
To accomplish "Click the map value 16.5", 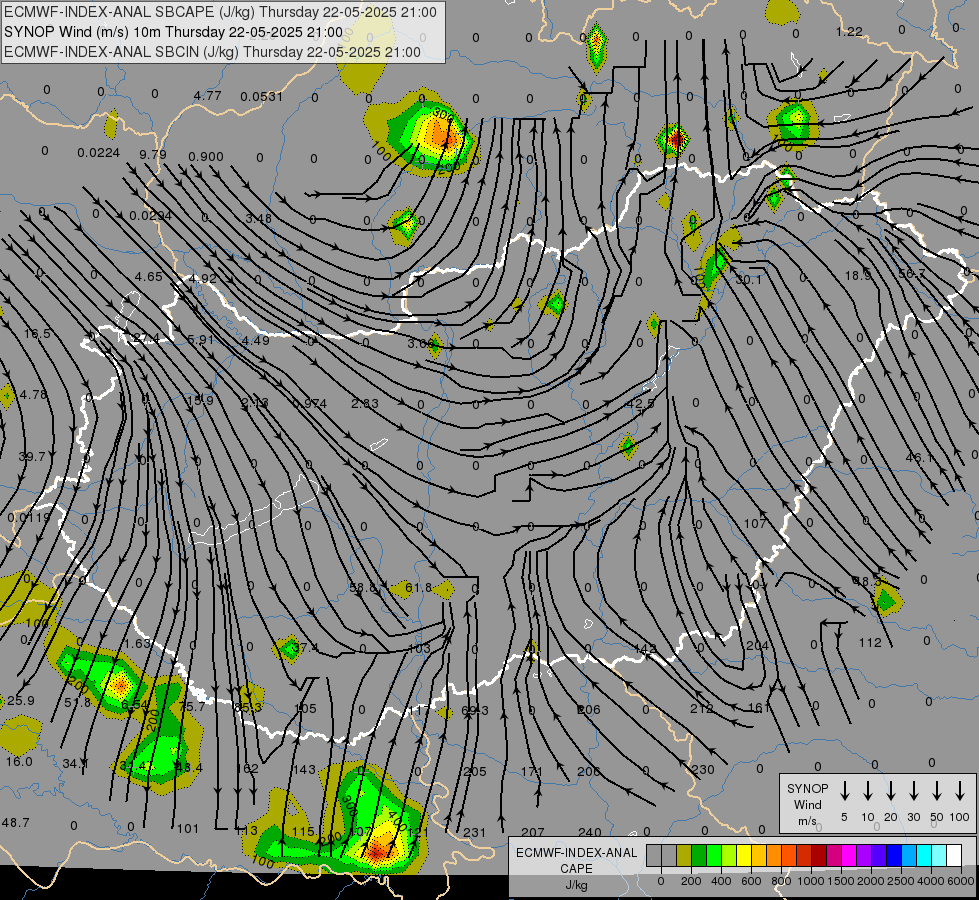I will point(37,334).
